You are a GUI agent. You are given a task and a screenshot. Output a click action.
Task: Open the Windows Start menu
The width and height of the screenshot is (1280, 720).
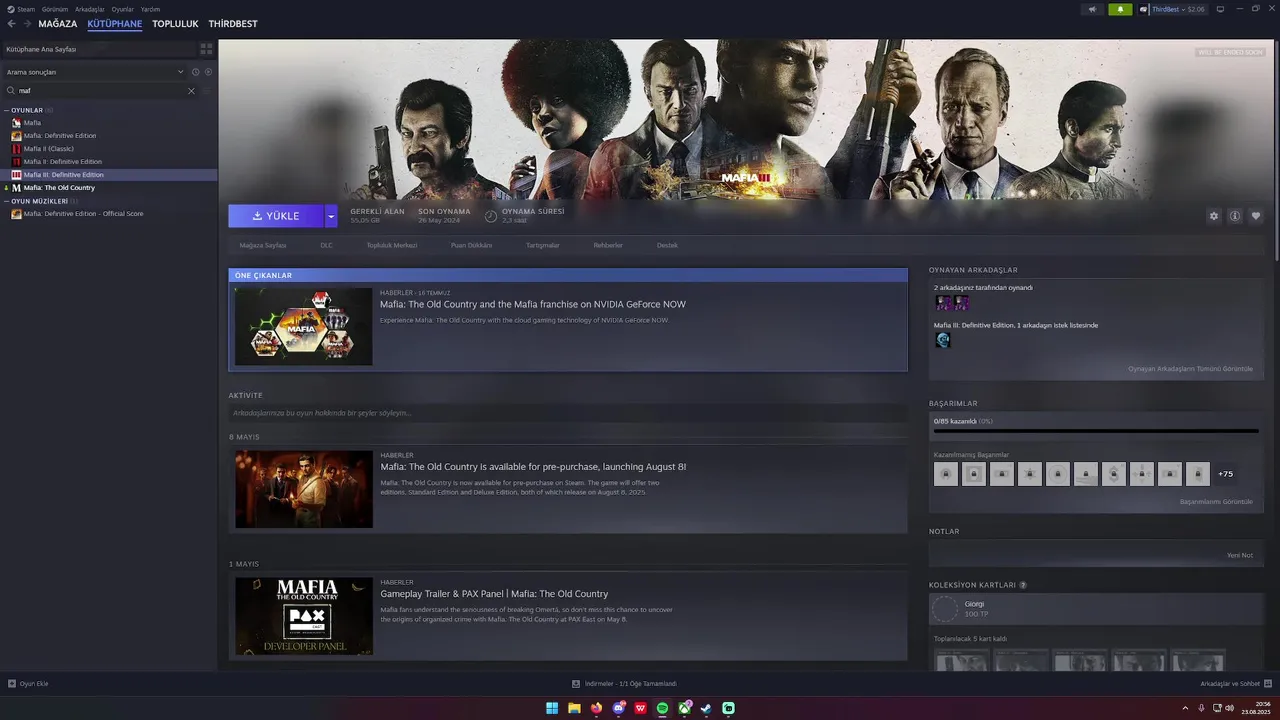click(552, 708)
